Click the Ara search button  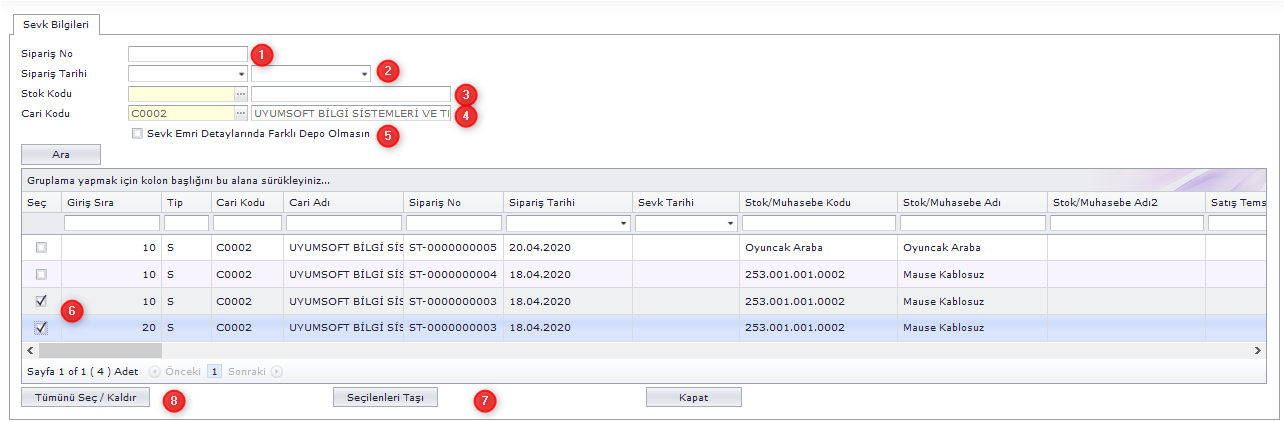pos(61,154)
